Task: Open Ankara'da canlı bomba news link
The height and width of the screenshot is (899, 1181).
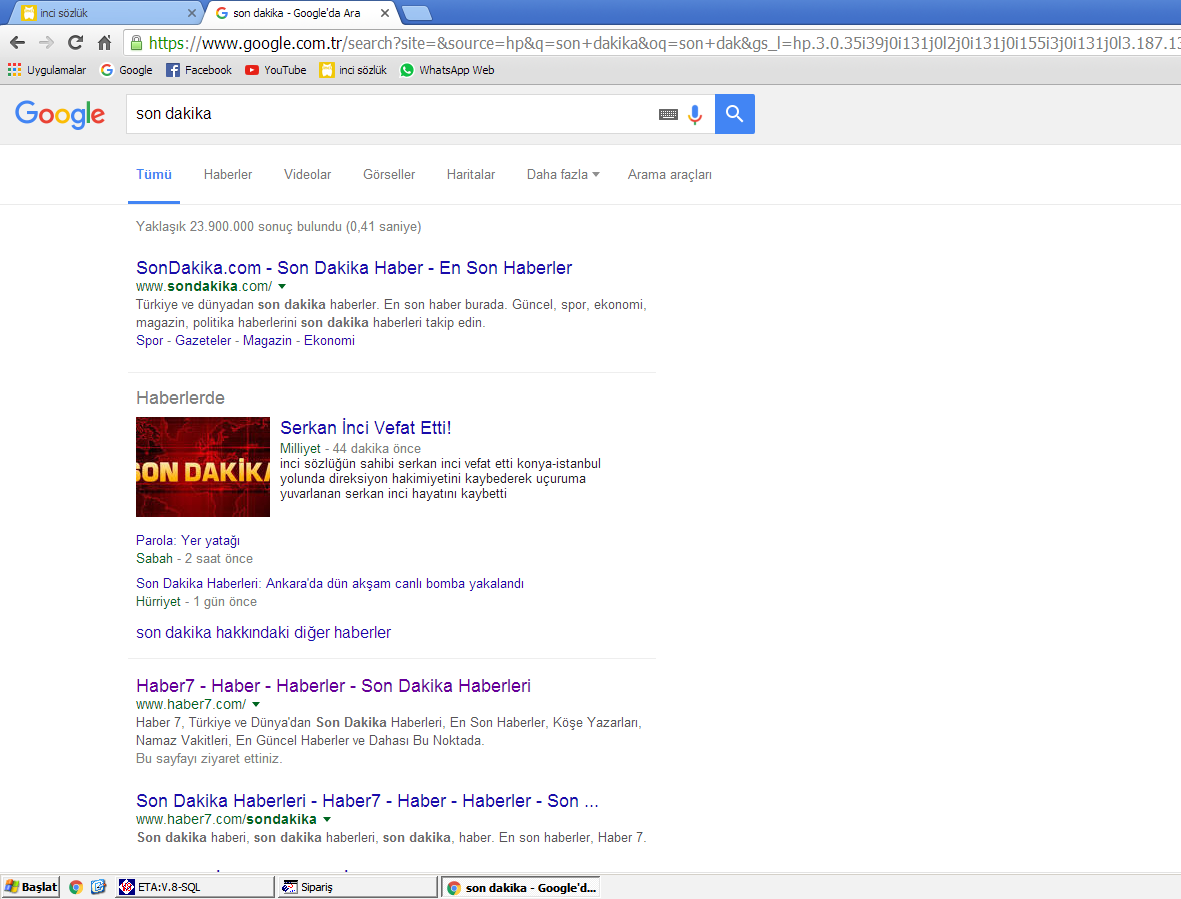Action: (x=330, y=584)
